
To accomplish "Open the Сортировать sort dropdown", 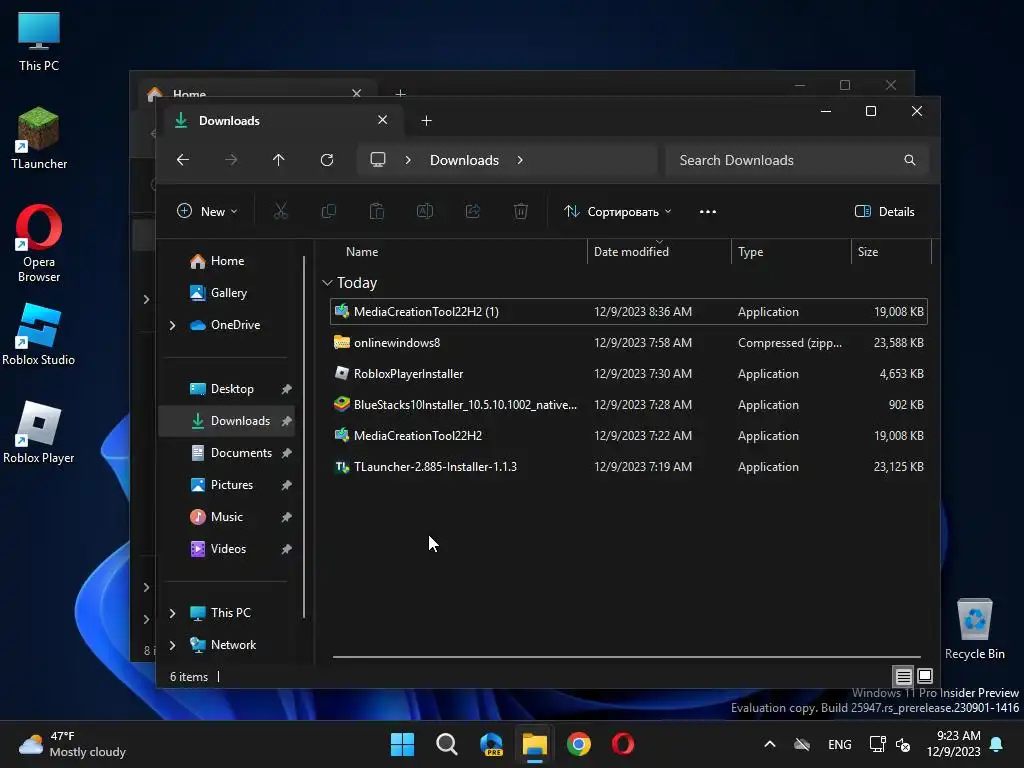I will point(617,212).
